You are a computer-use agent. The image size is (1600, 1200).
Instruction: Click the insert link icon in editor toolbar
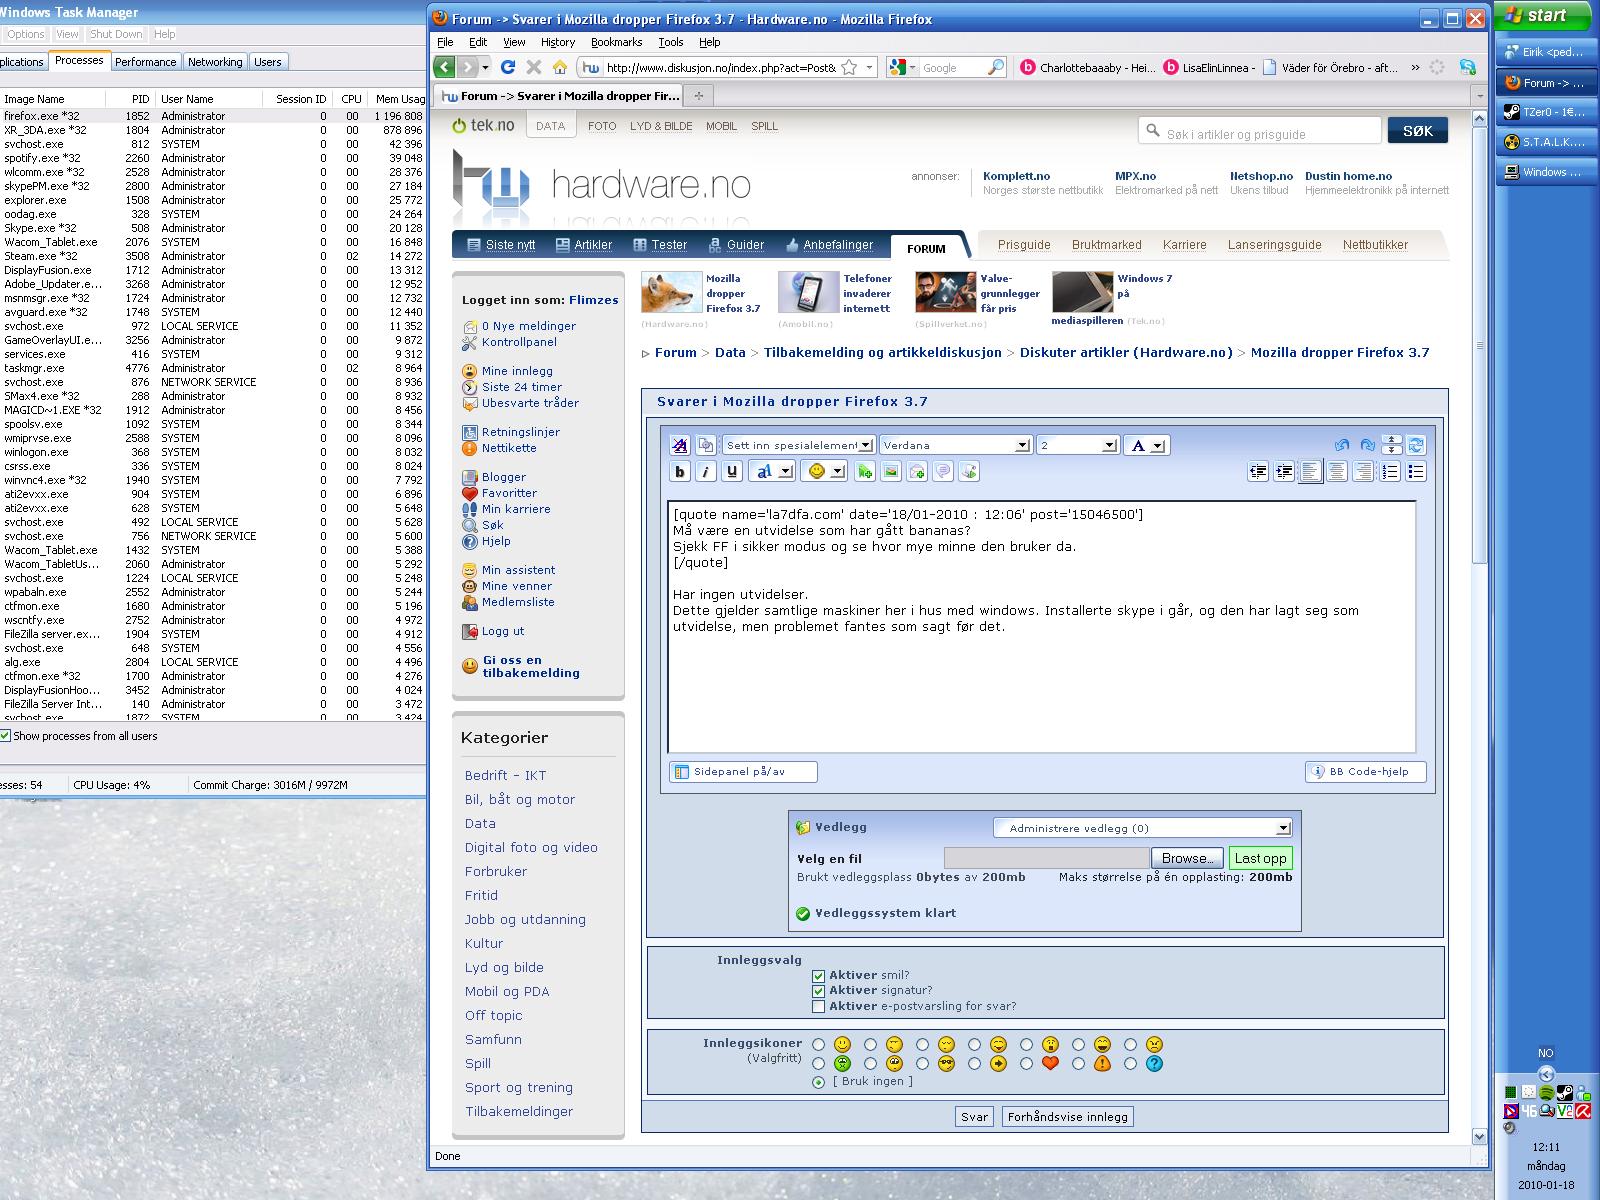pyautogui.click(x=864, y=471)
